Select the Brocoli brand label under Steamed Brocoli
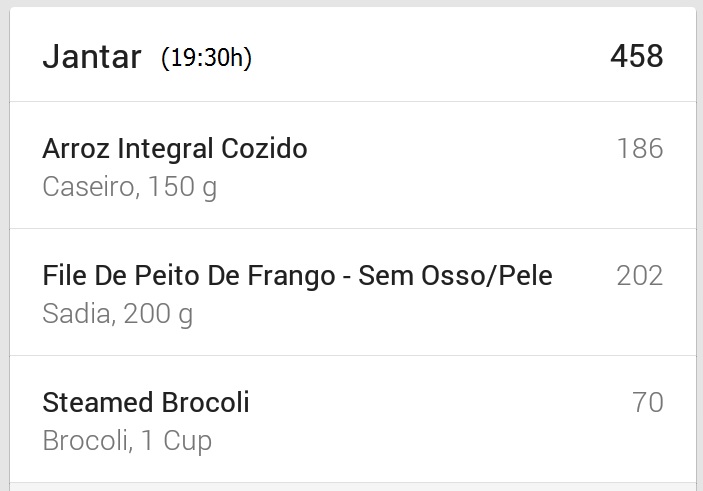 tap(85, 440)
